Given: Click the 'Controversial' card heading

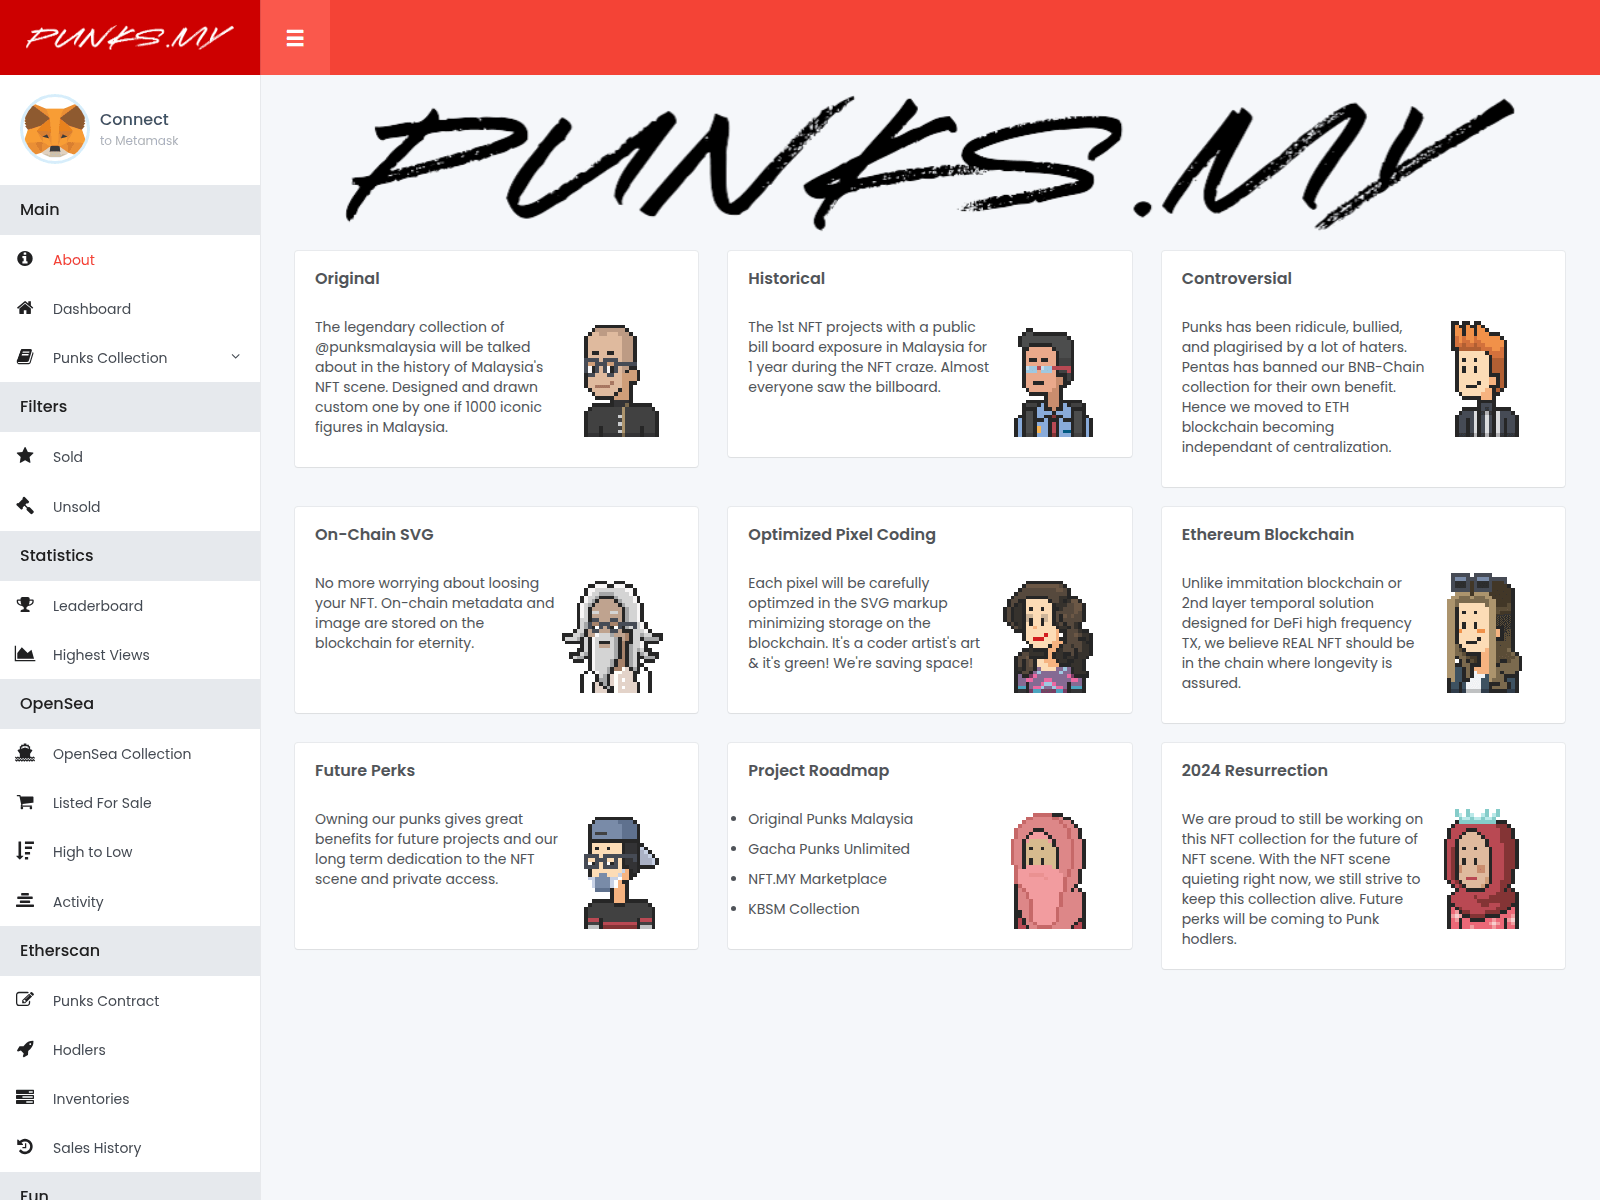Looking at the screenshot, I should tap(1236, 278).
